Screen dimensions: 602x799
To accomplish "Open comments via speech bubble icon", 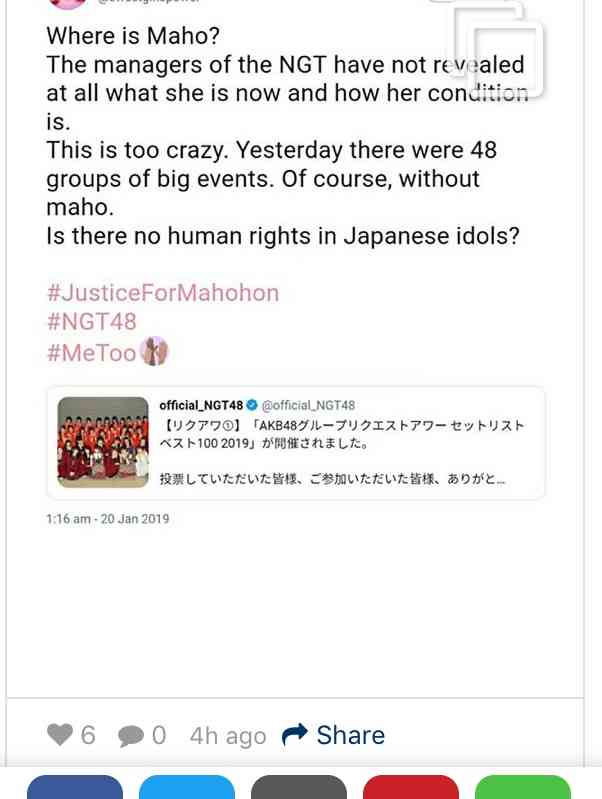I will pyautogui.click(x=130, y=736).
